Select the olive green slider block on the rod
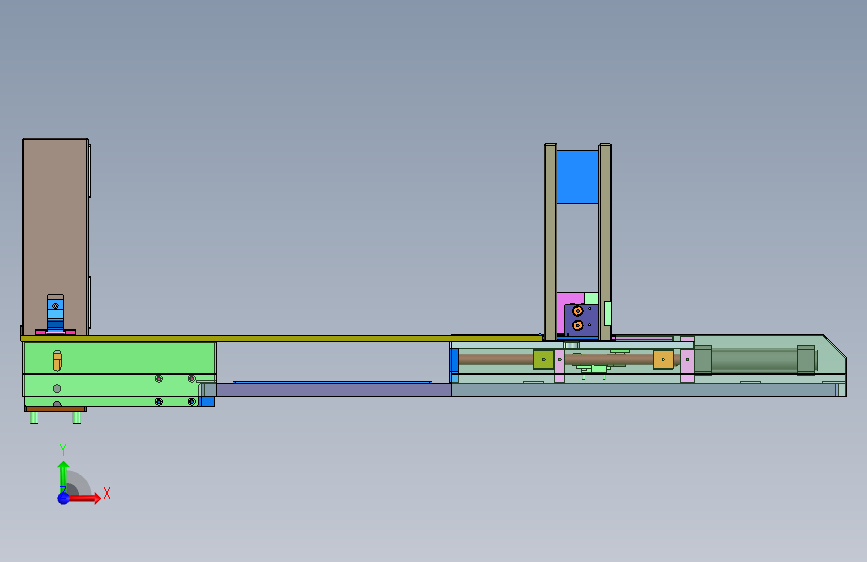 544,360
